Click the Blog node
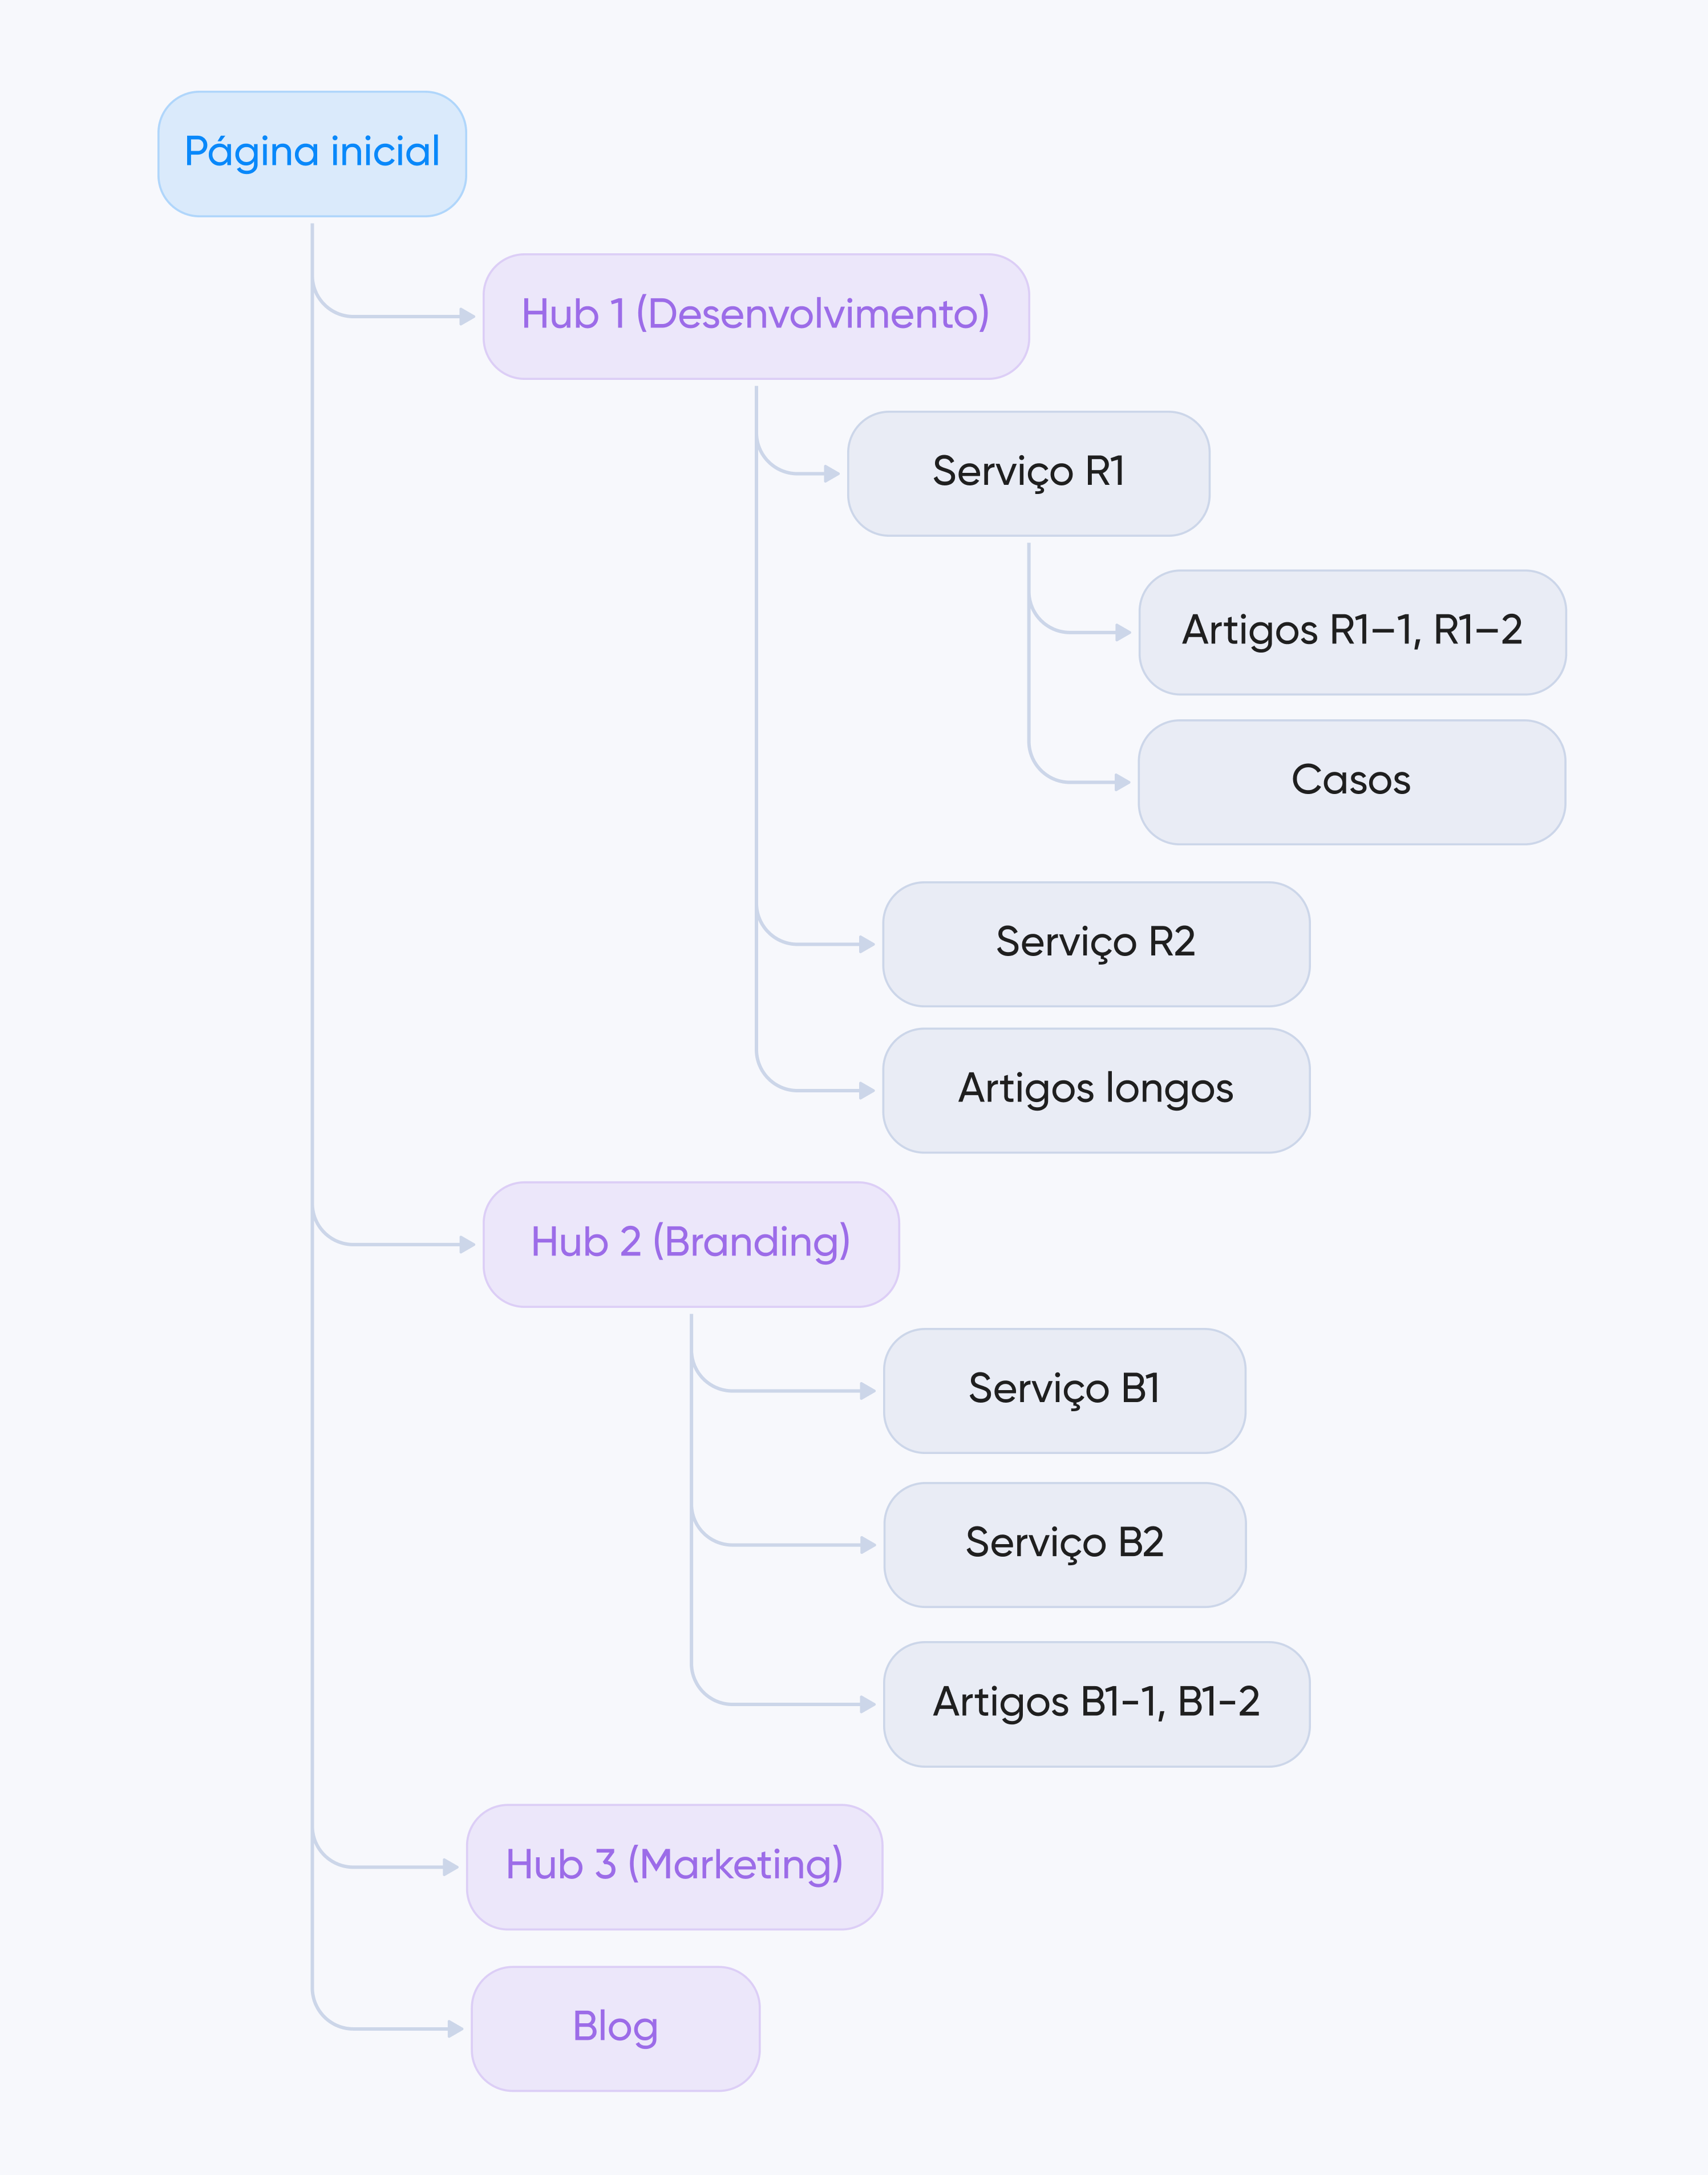 pos(615,2028)
